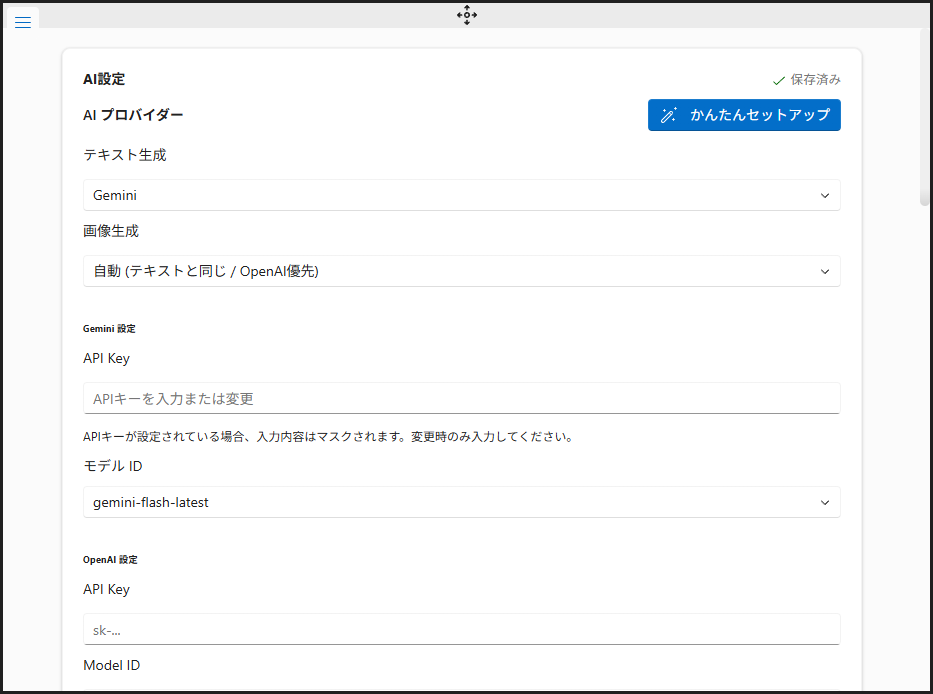
Task: Click the Model ID label in OpenAI section
Action: click(x=111, y=665)
